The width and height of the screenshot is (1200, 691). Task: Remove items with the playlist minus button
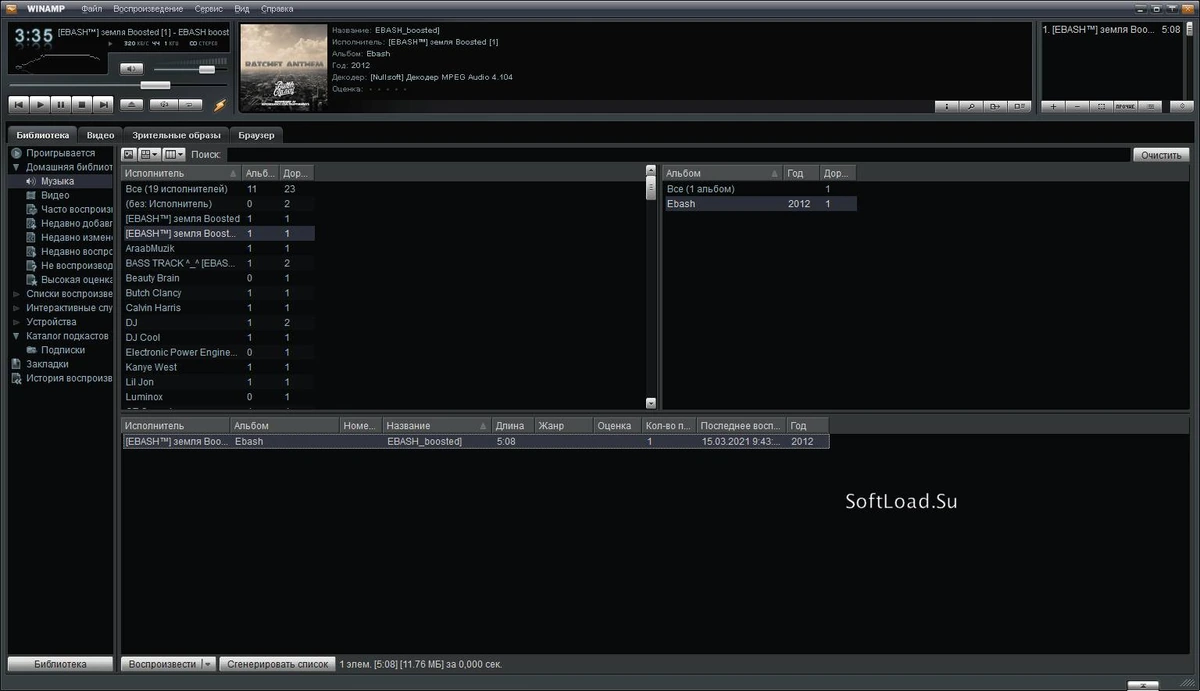click(1077, 106)
